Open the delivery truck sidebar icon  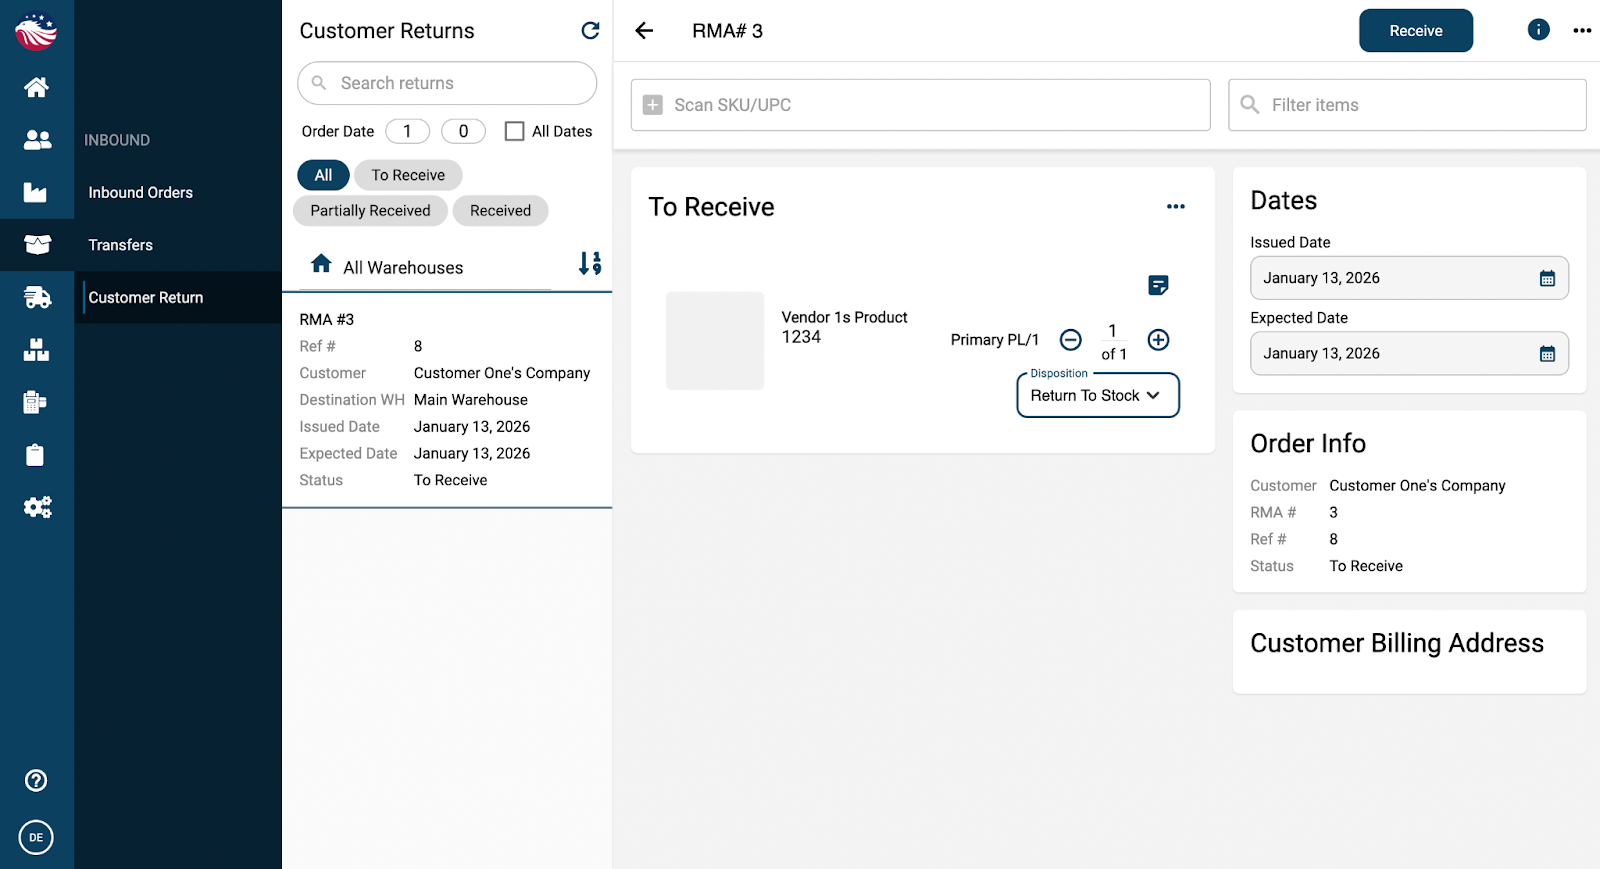coord(37,297)
